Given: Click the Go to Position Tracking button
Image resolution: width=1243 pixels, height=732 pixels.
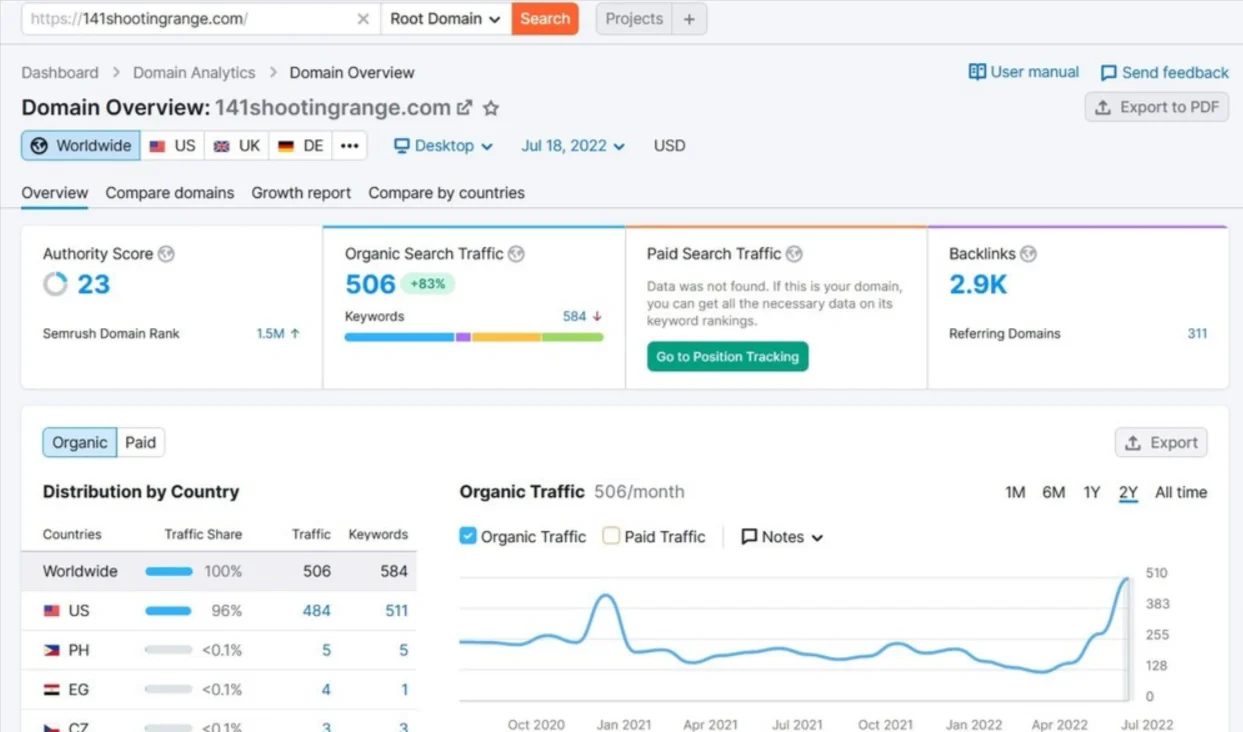Looking at the screenshot, I should (727, 357).
